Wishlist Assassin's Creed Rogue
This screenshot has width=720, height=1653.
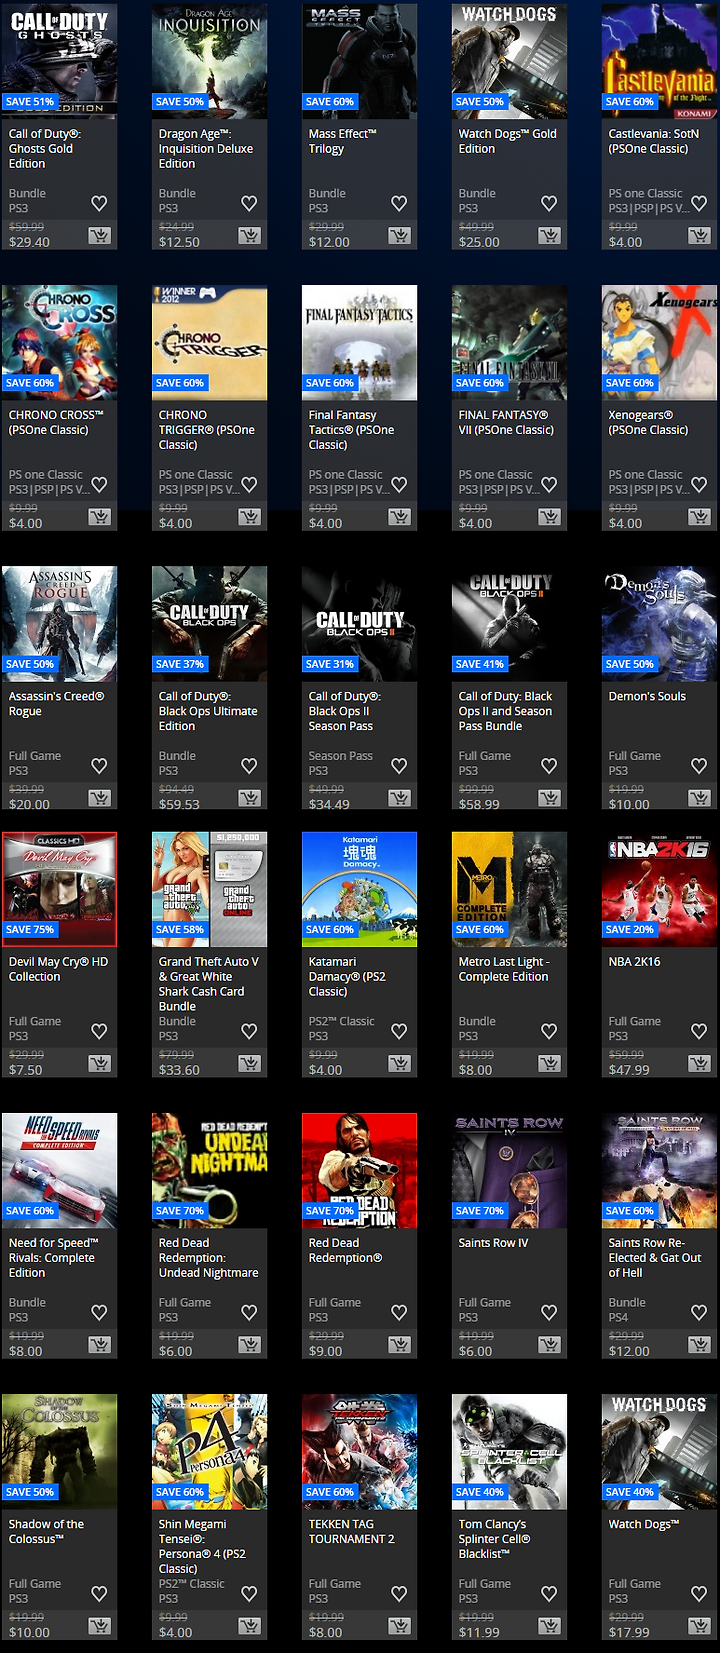pos(99,766)
